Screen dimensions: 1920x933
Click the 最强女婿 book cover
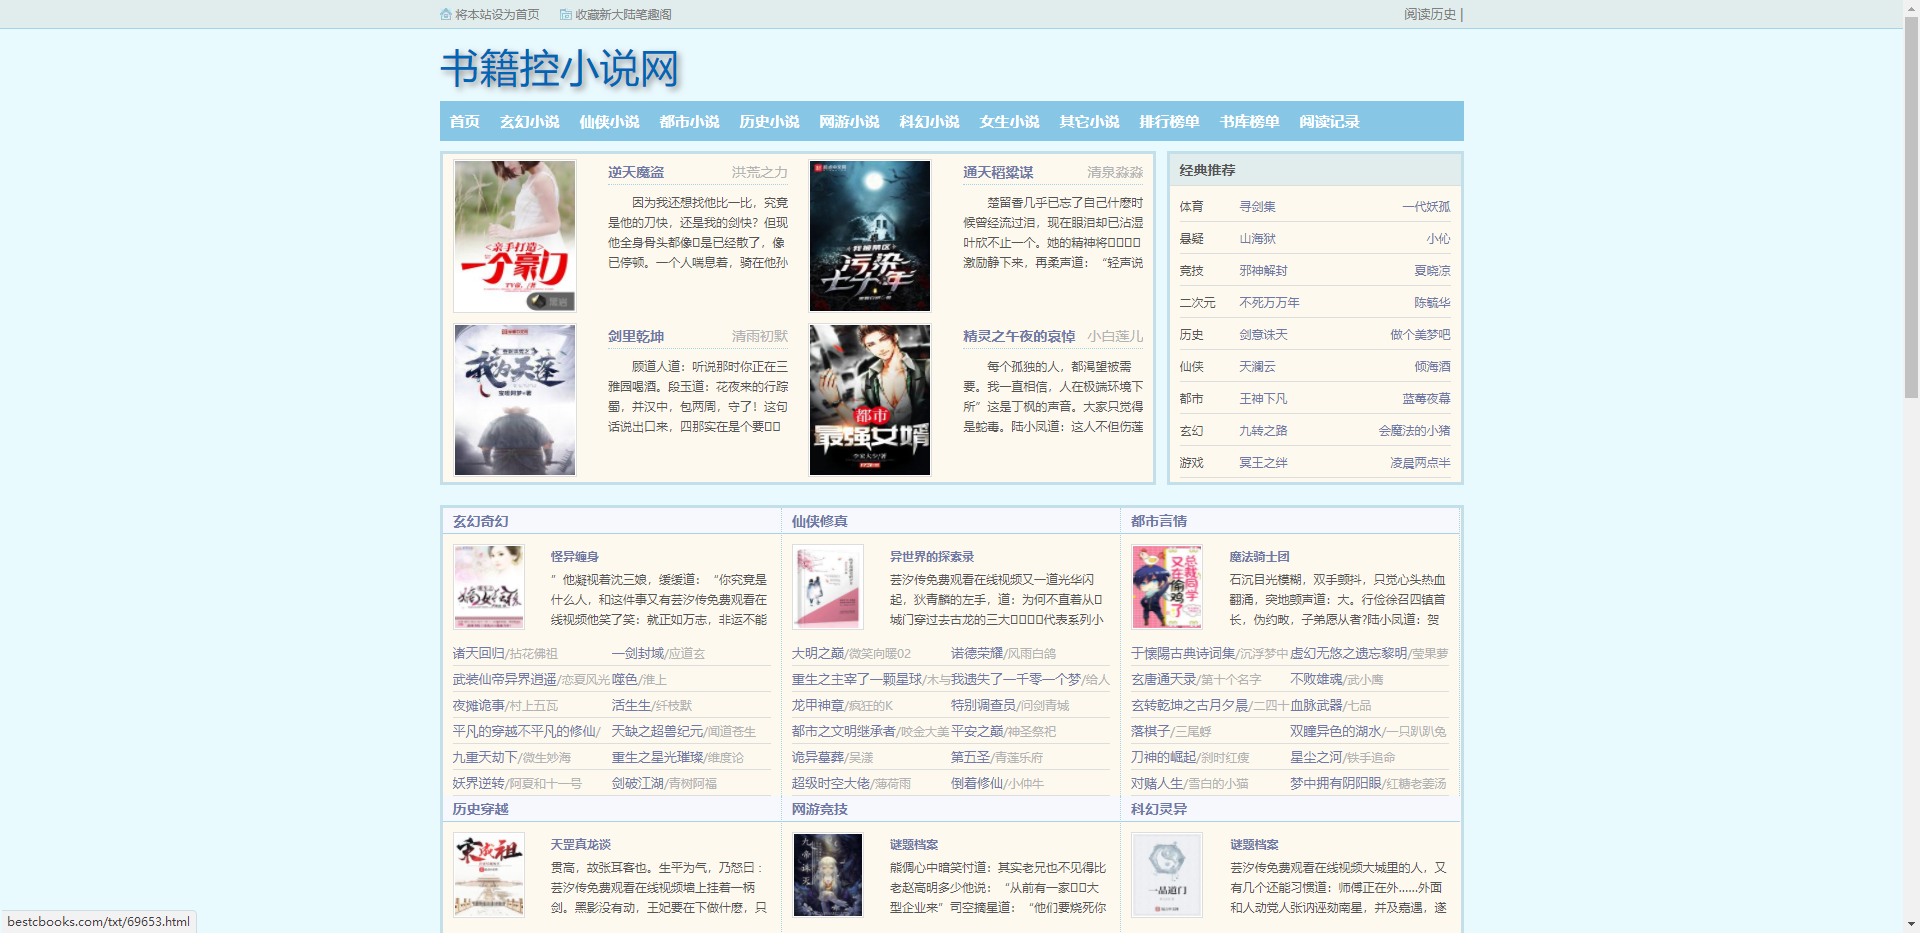869,399
